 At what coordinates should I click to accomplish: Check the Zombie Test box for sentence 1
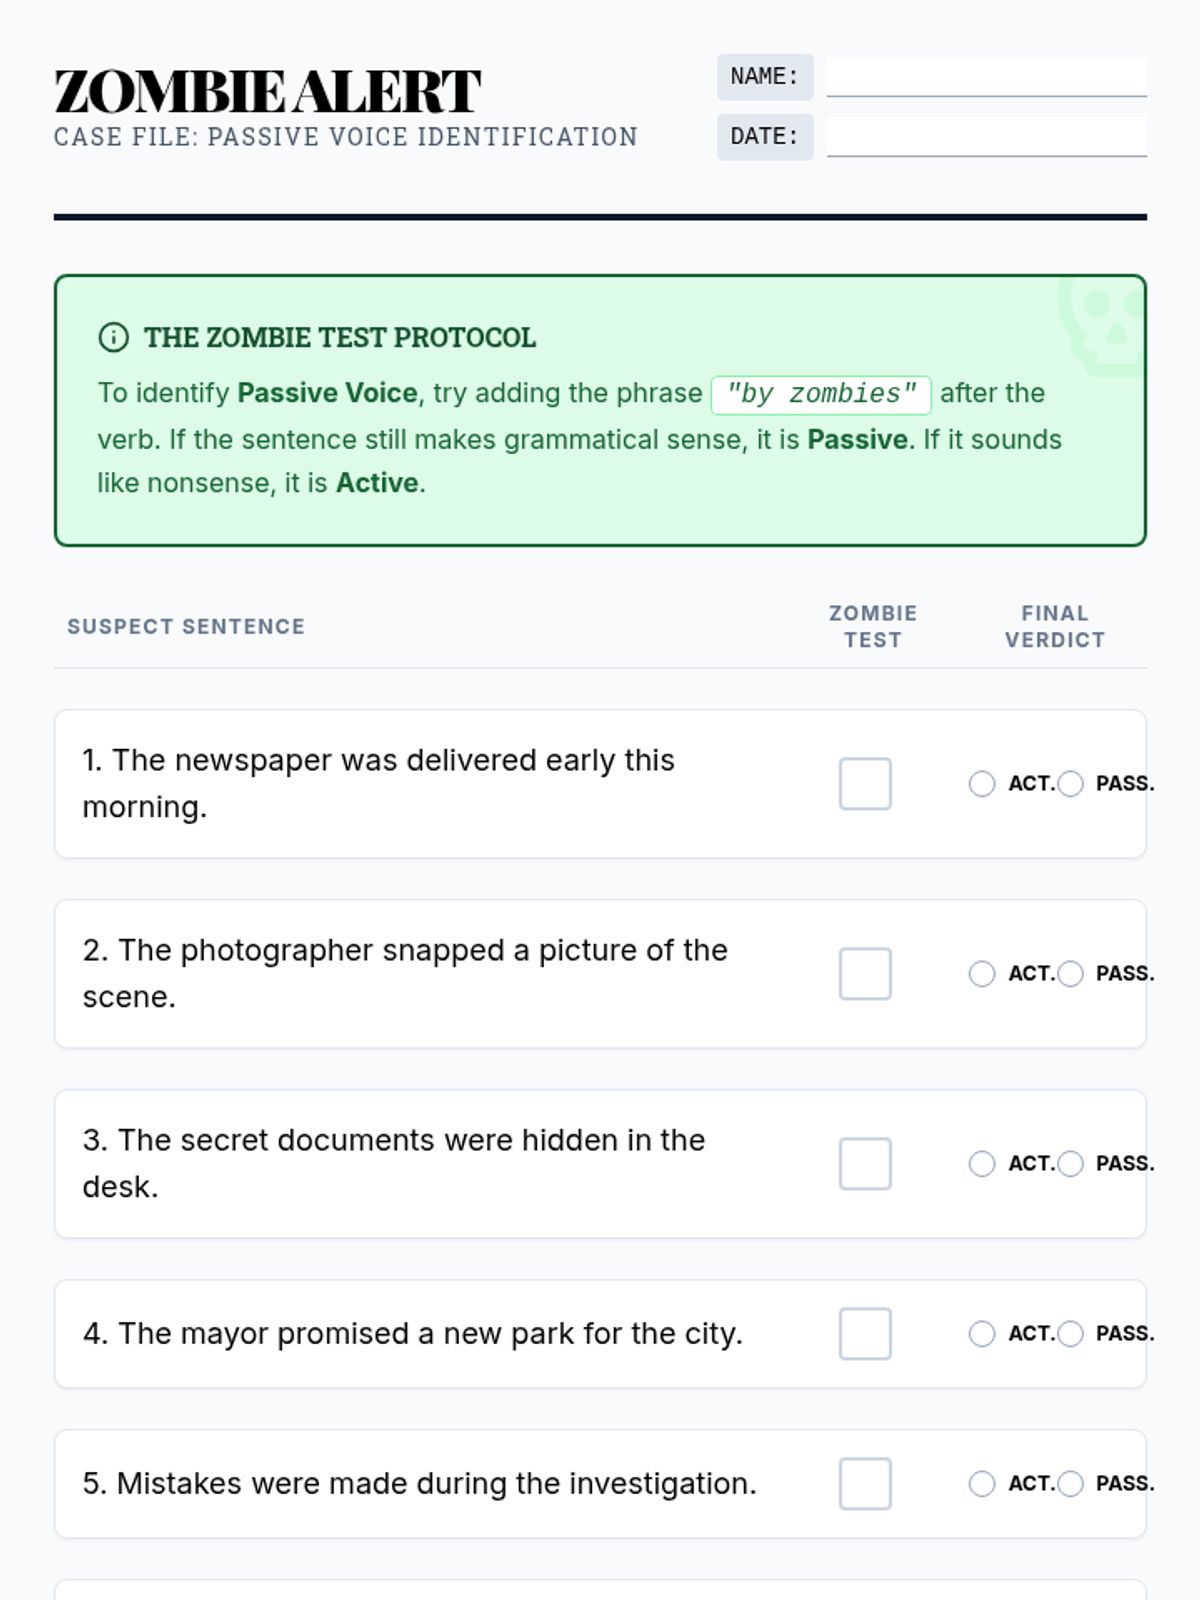click(x=865, y=783)
